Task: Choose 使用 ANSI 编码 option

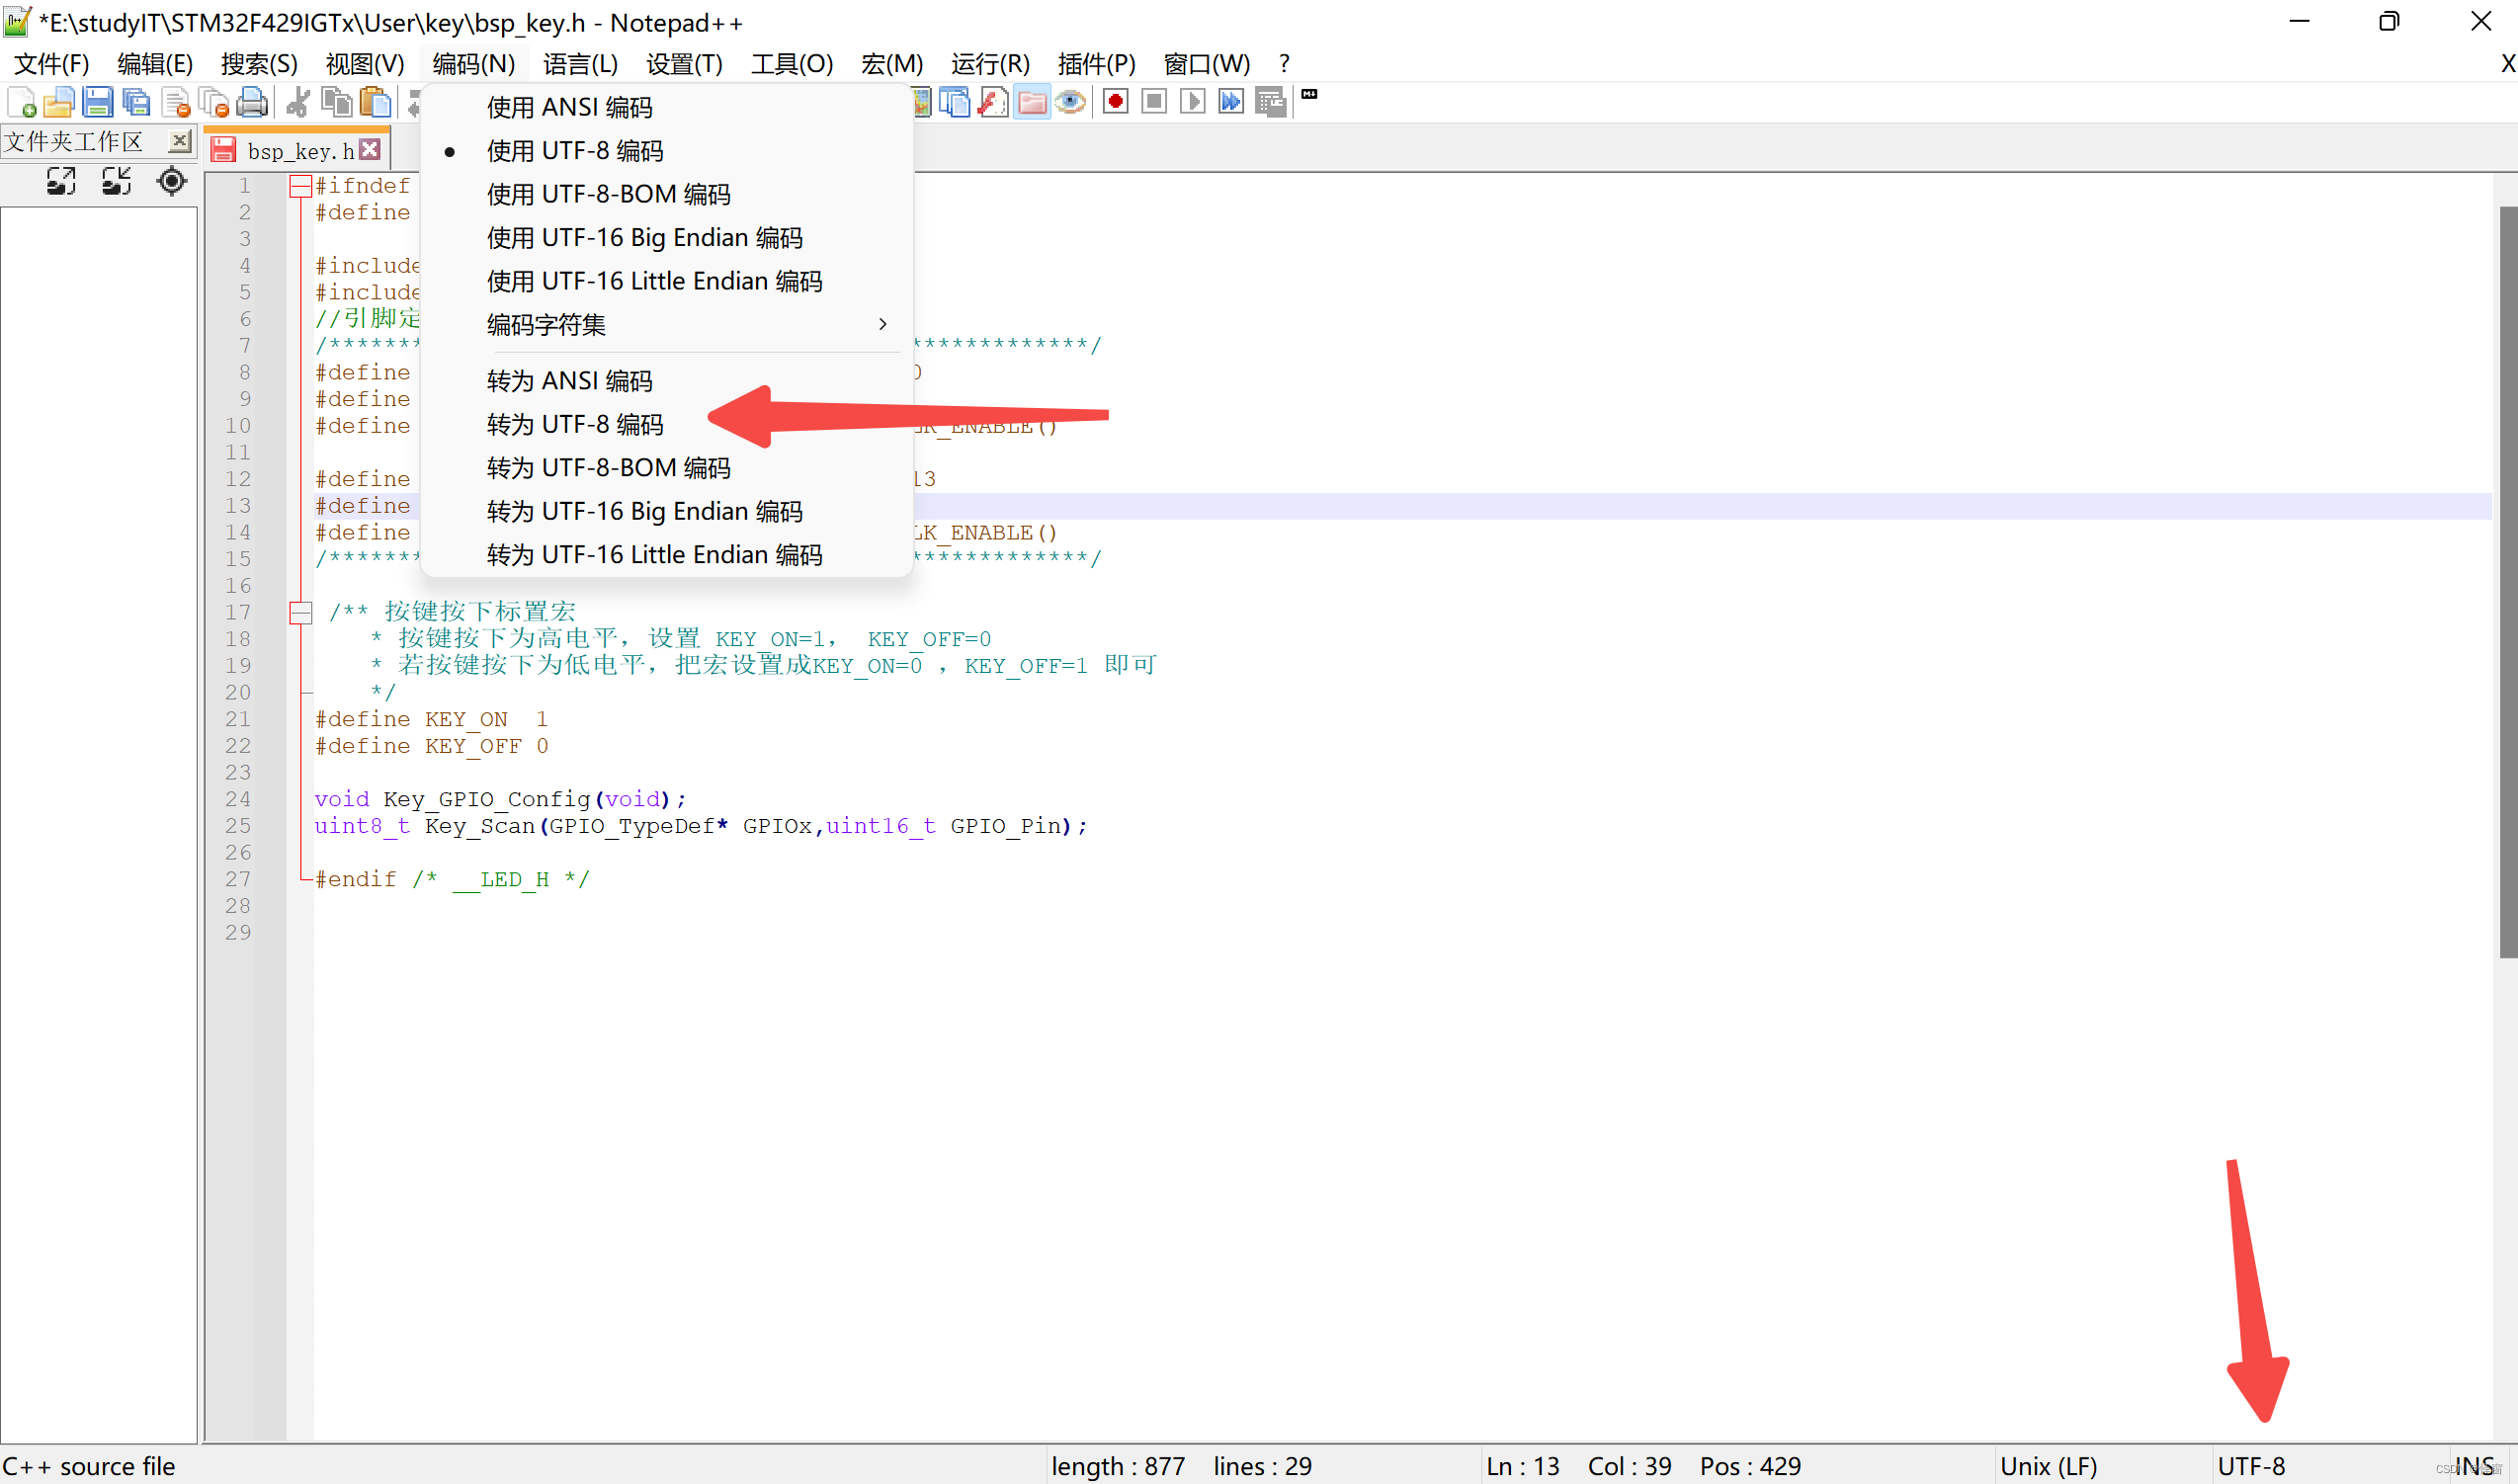Action: [666, 107]
